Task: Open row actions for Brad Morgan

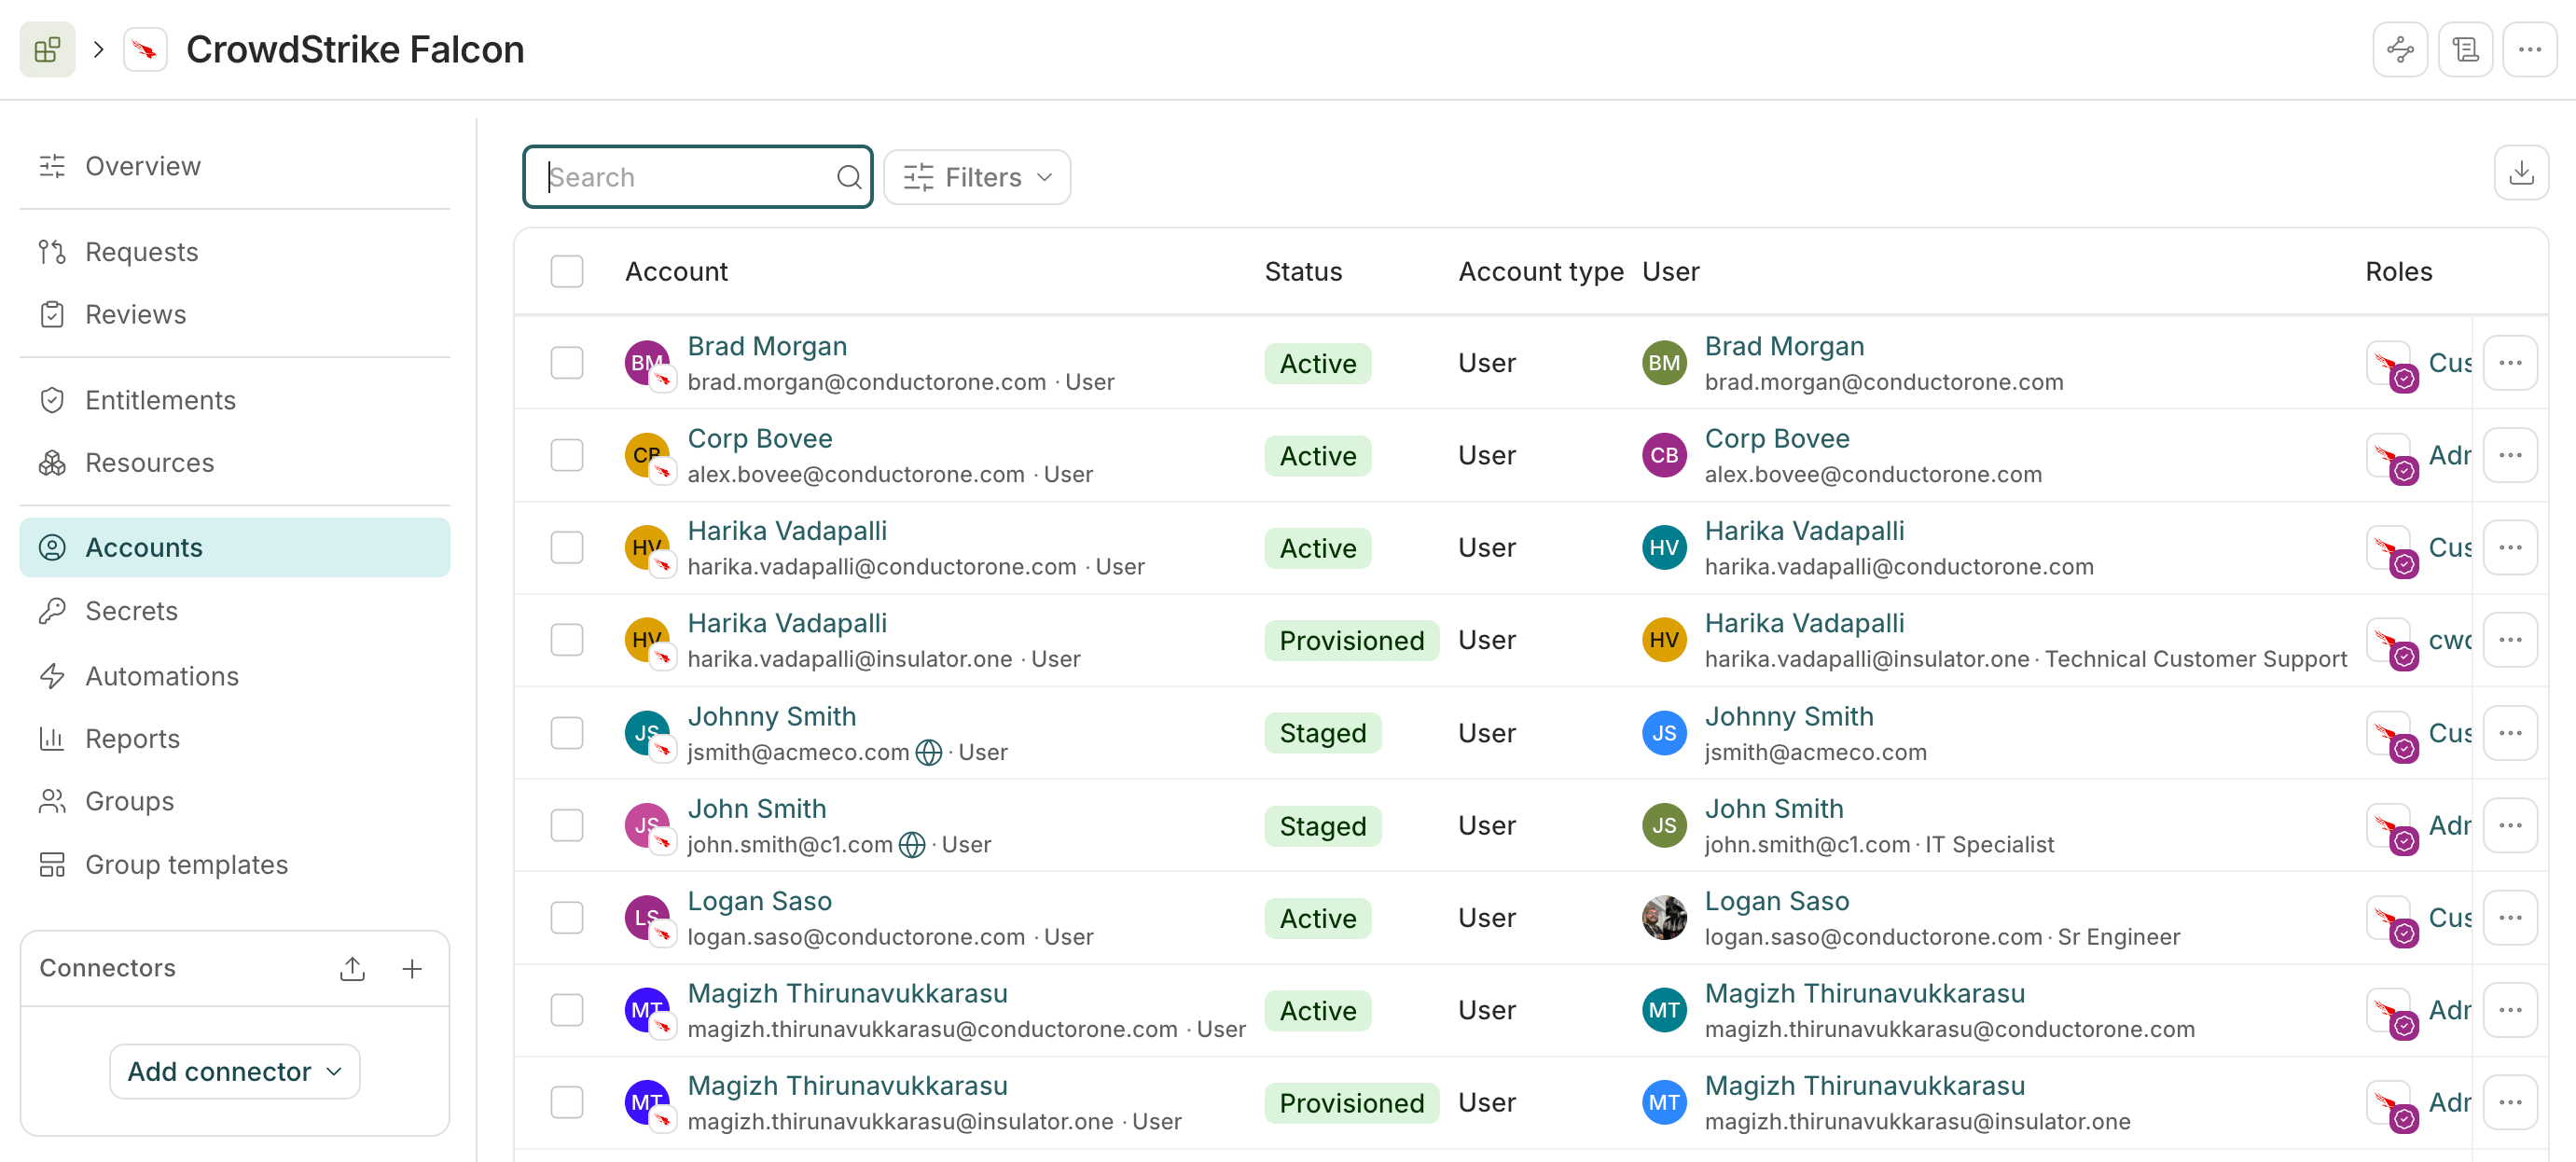Action: coord(2510,363)
